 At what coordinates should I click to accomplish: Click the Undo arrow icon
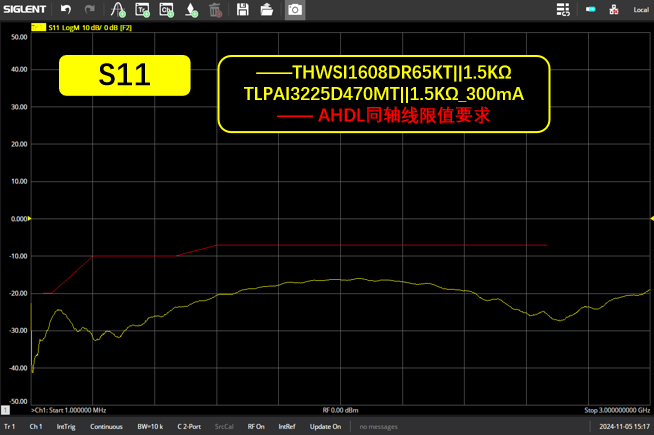tap(66, 10)
